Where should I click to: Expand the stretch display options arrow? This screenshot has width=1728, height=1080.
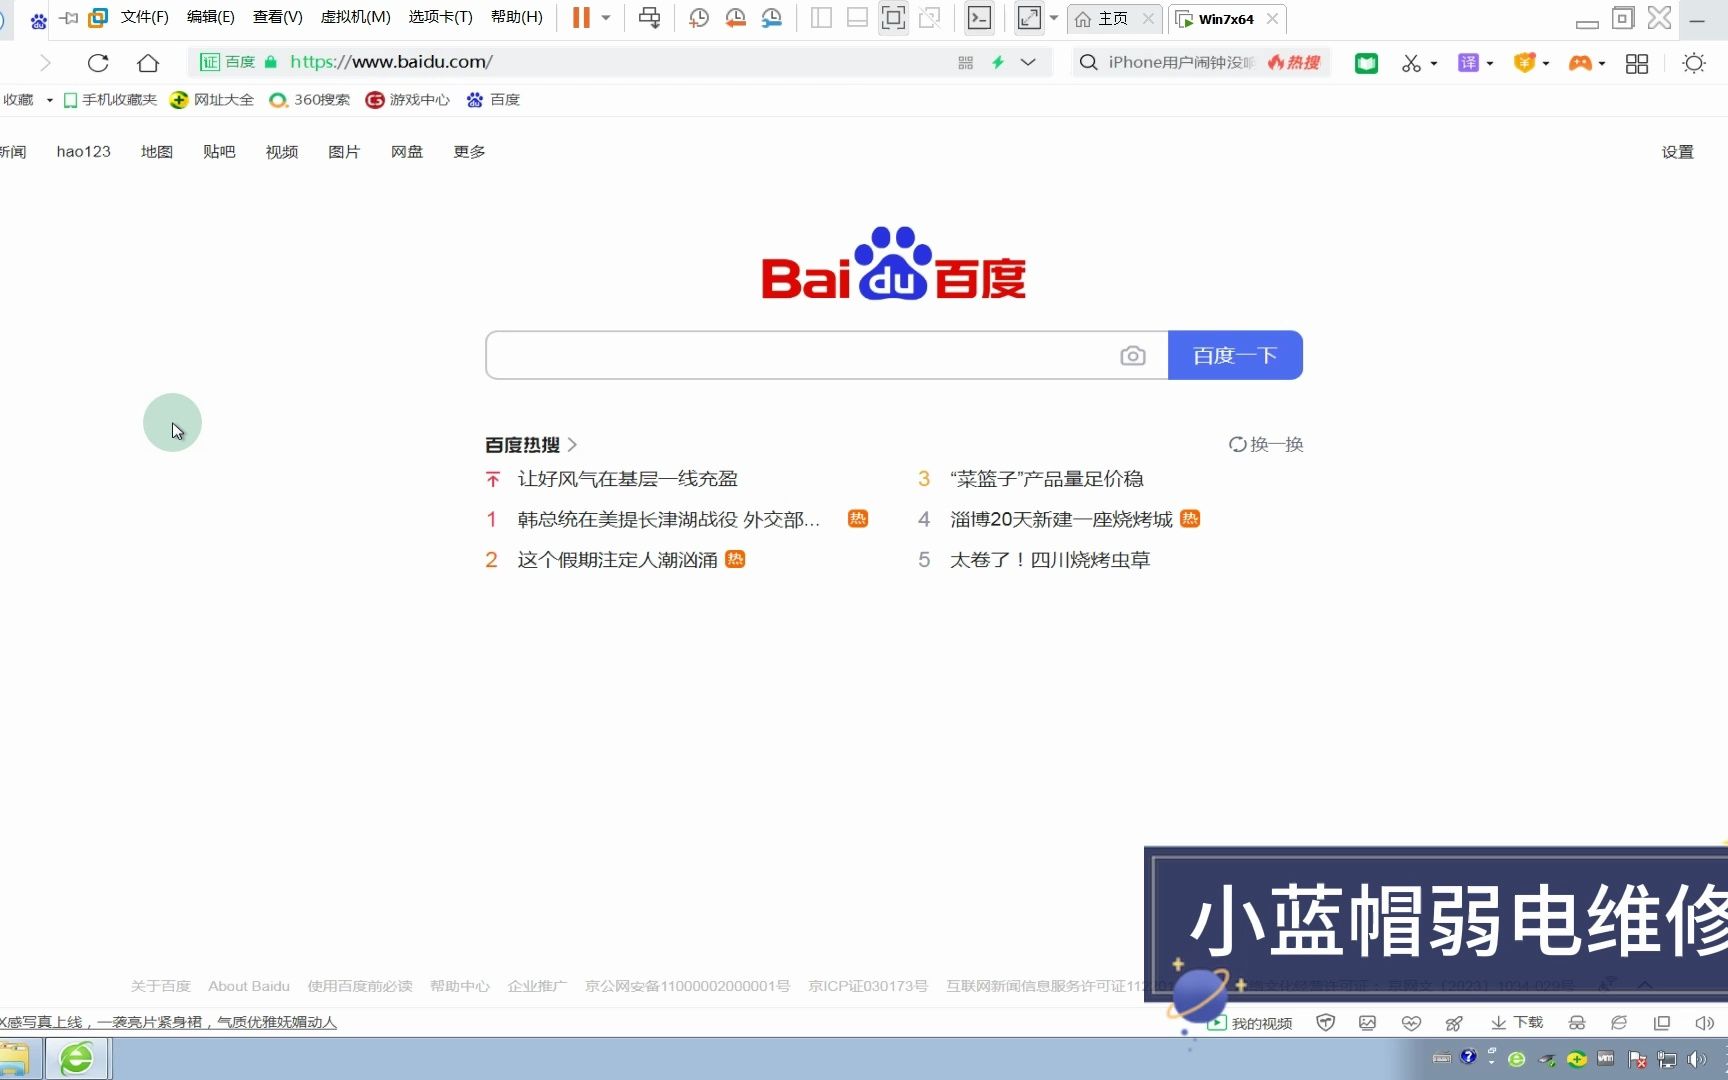[x=1054, y=17]
